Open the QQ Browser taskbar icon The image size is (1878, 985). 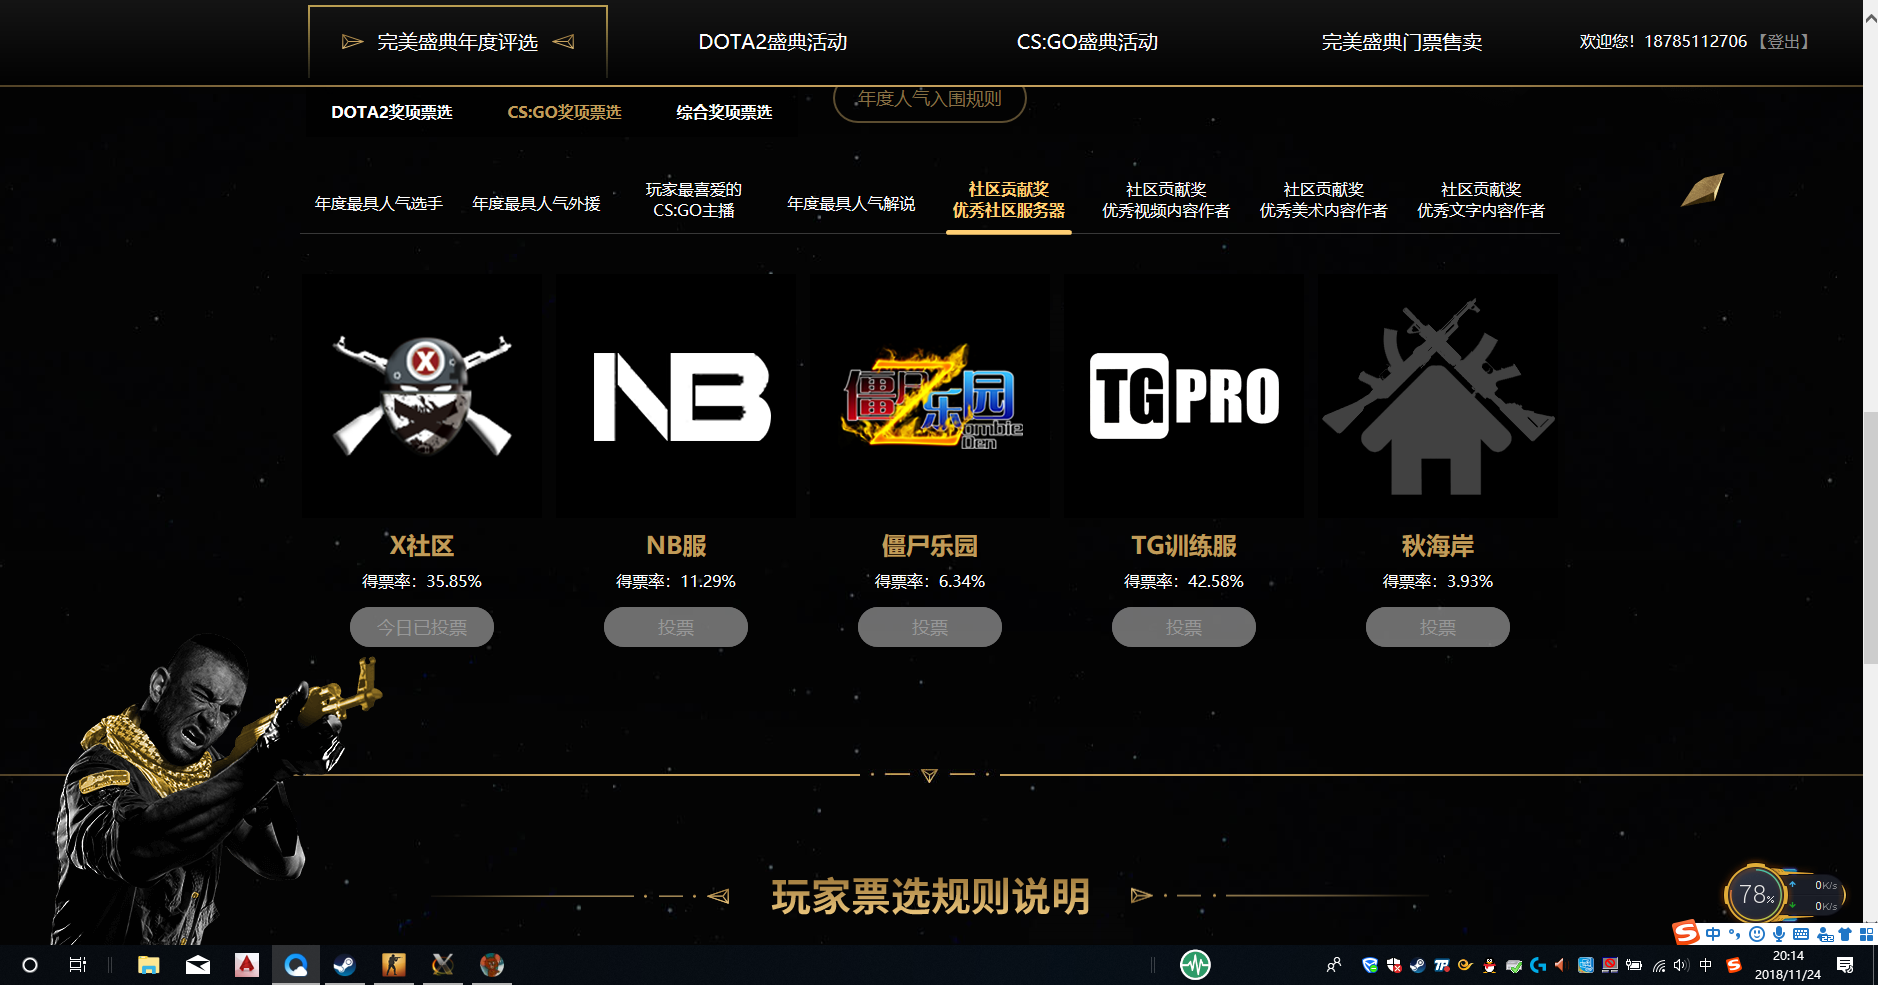click(295, 965)
